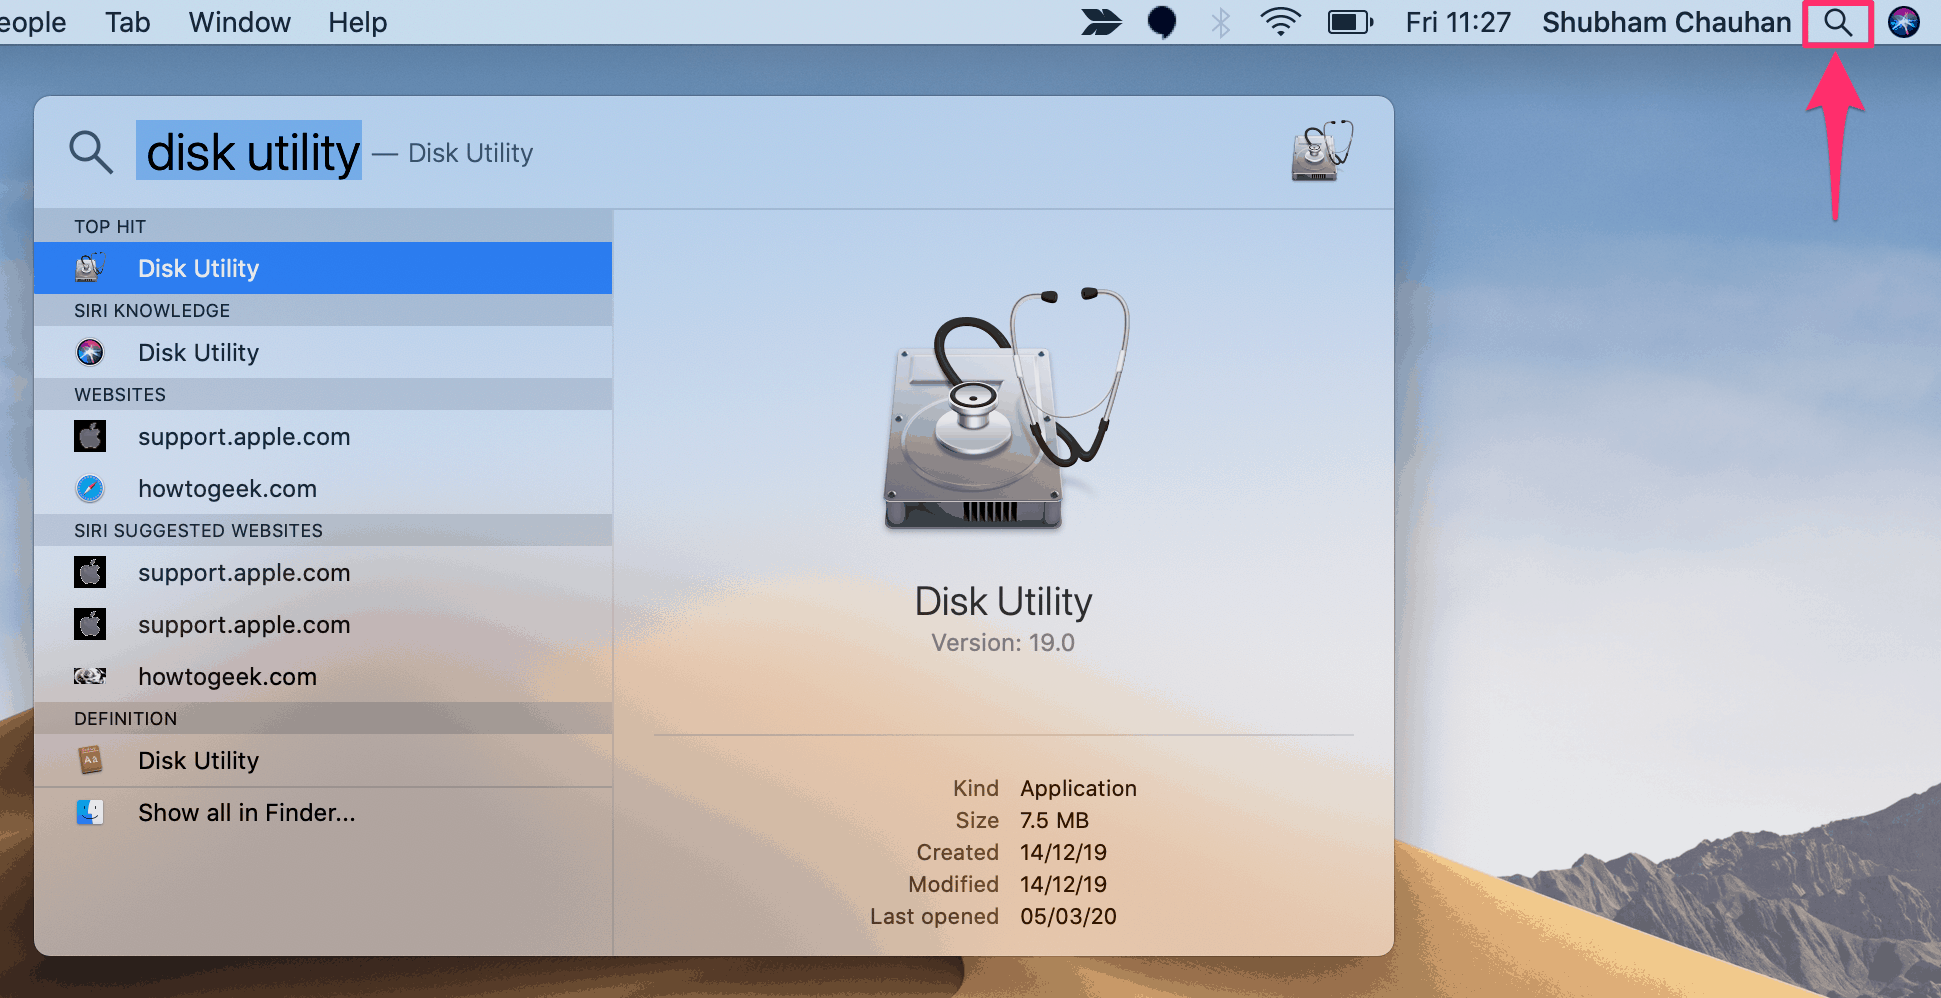Open the Top Hit Disk Utility result

[323, 268]
